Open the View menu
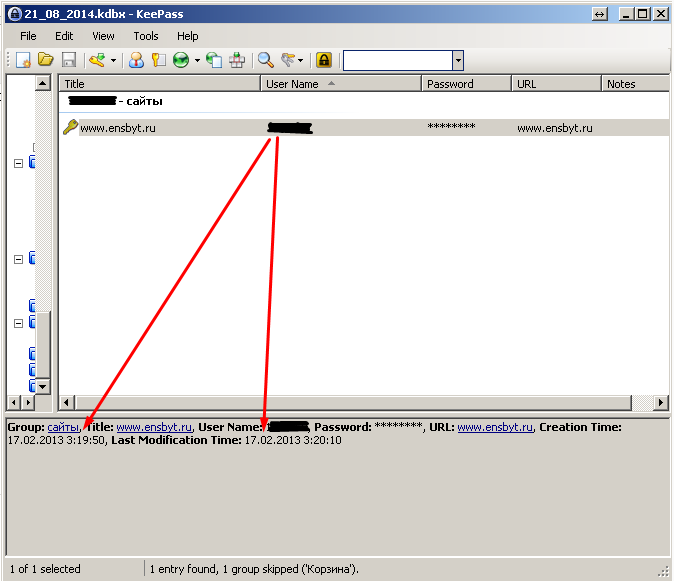674x581 pixels. (103, 36)
